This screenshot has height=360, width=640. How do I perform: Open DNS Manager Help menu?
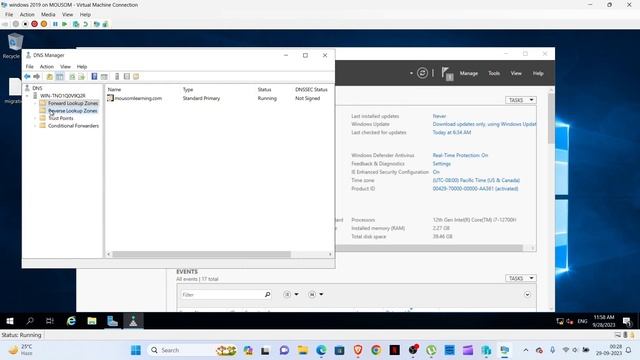[82, 67]
